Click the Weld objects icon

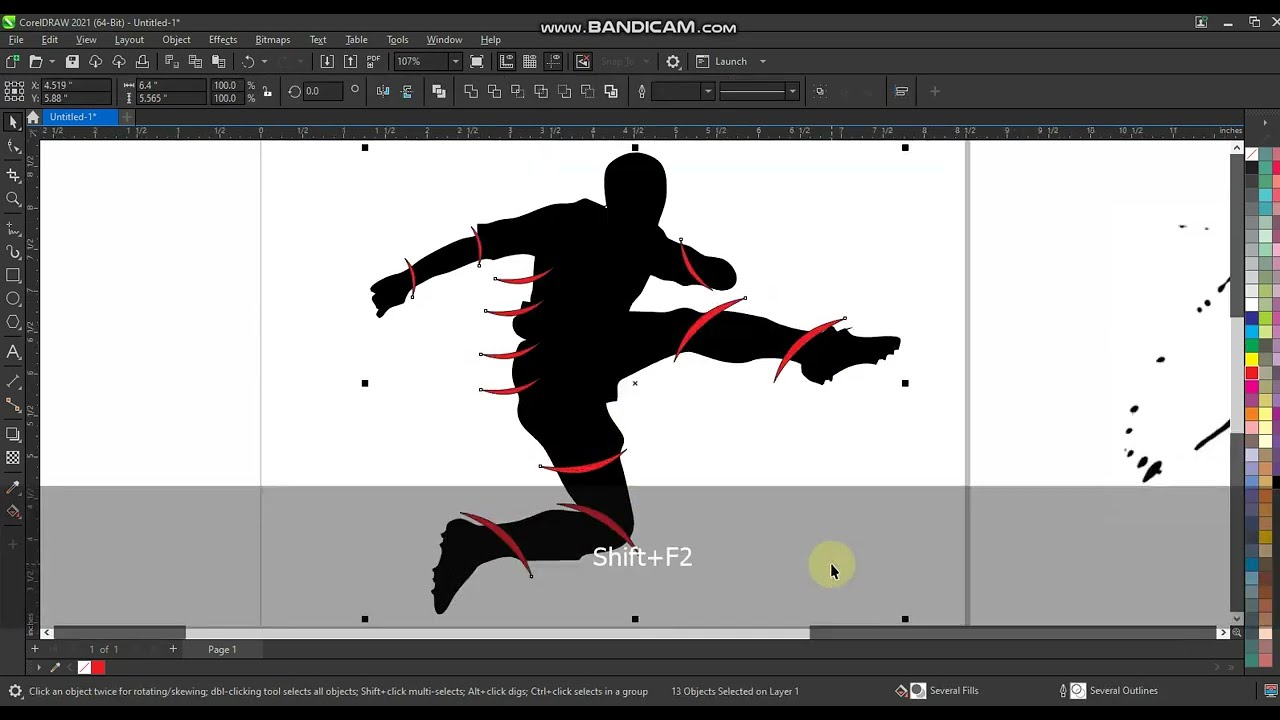coord(471,92)
